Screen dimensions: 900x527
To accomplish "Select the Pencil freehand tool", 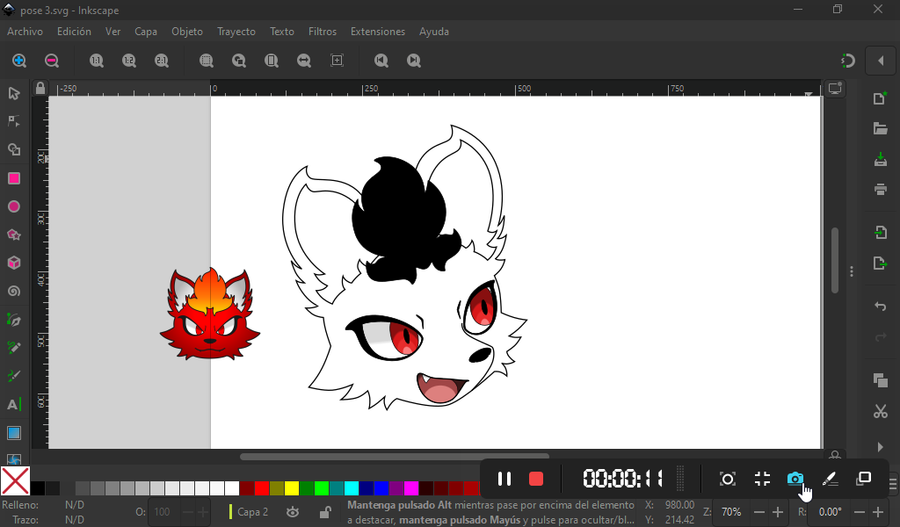I will (x=14, y=347).
